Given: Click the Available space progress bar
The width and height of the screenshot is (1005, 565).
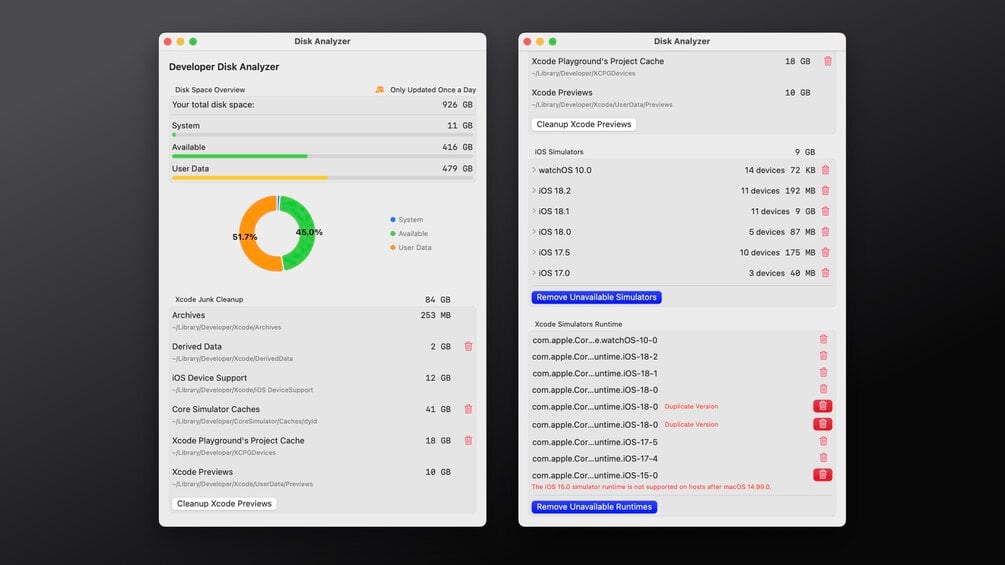Looking at the screenshot, I should 322,156.
